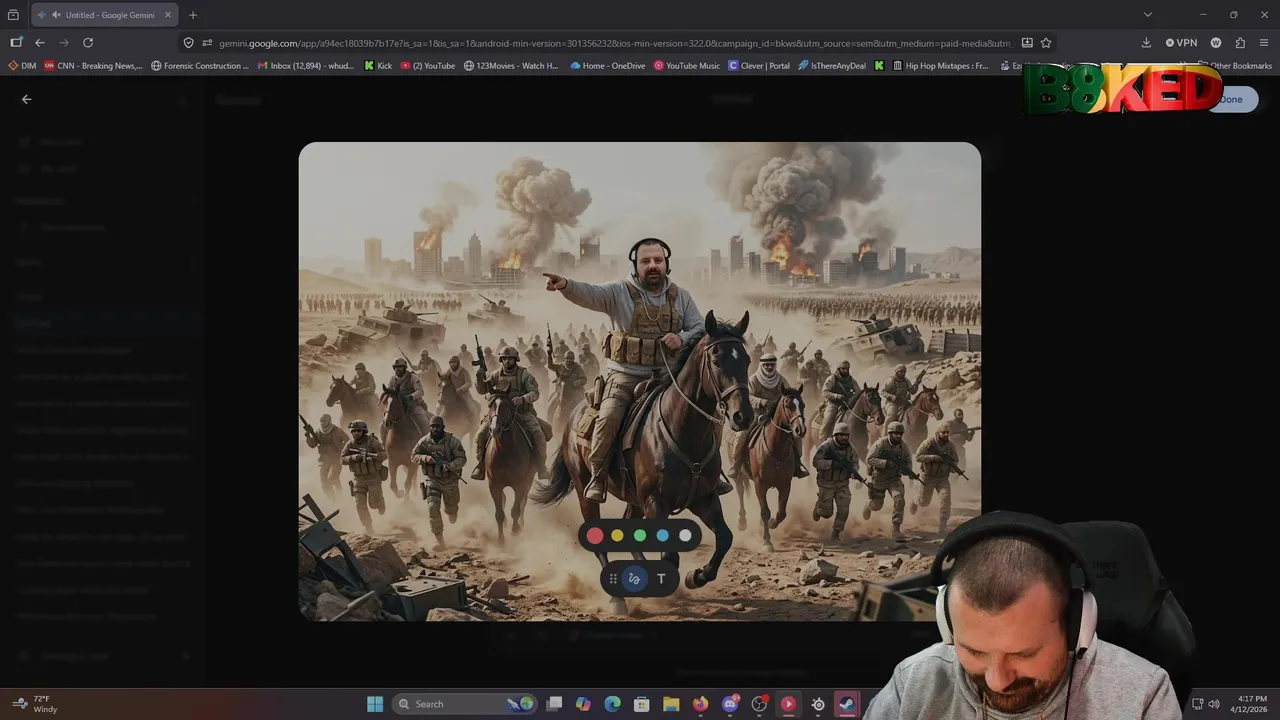1280x720 pixels.
Task: Open the DIM bookmark
Action: point(22,66)
